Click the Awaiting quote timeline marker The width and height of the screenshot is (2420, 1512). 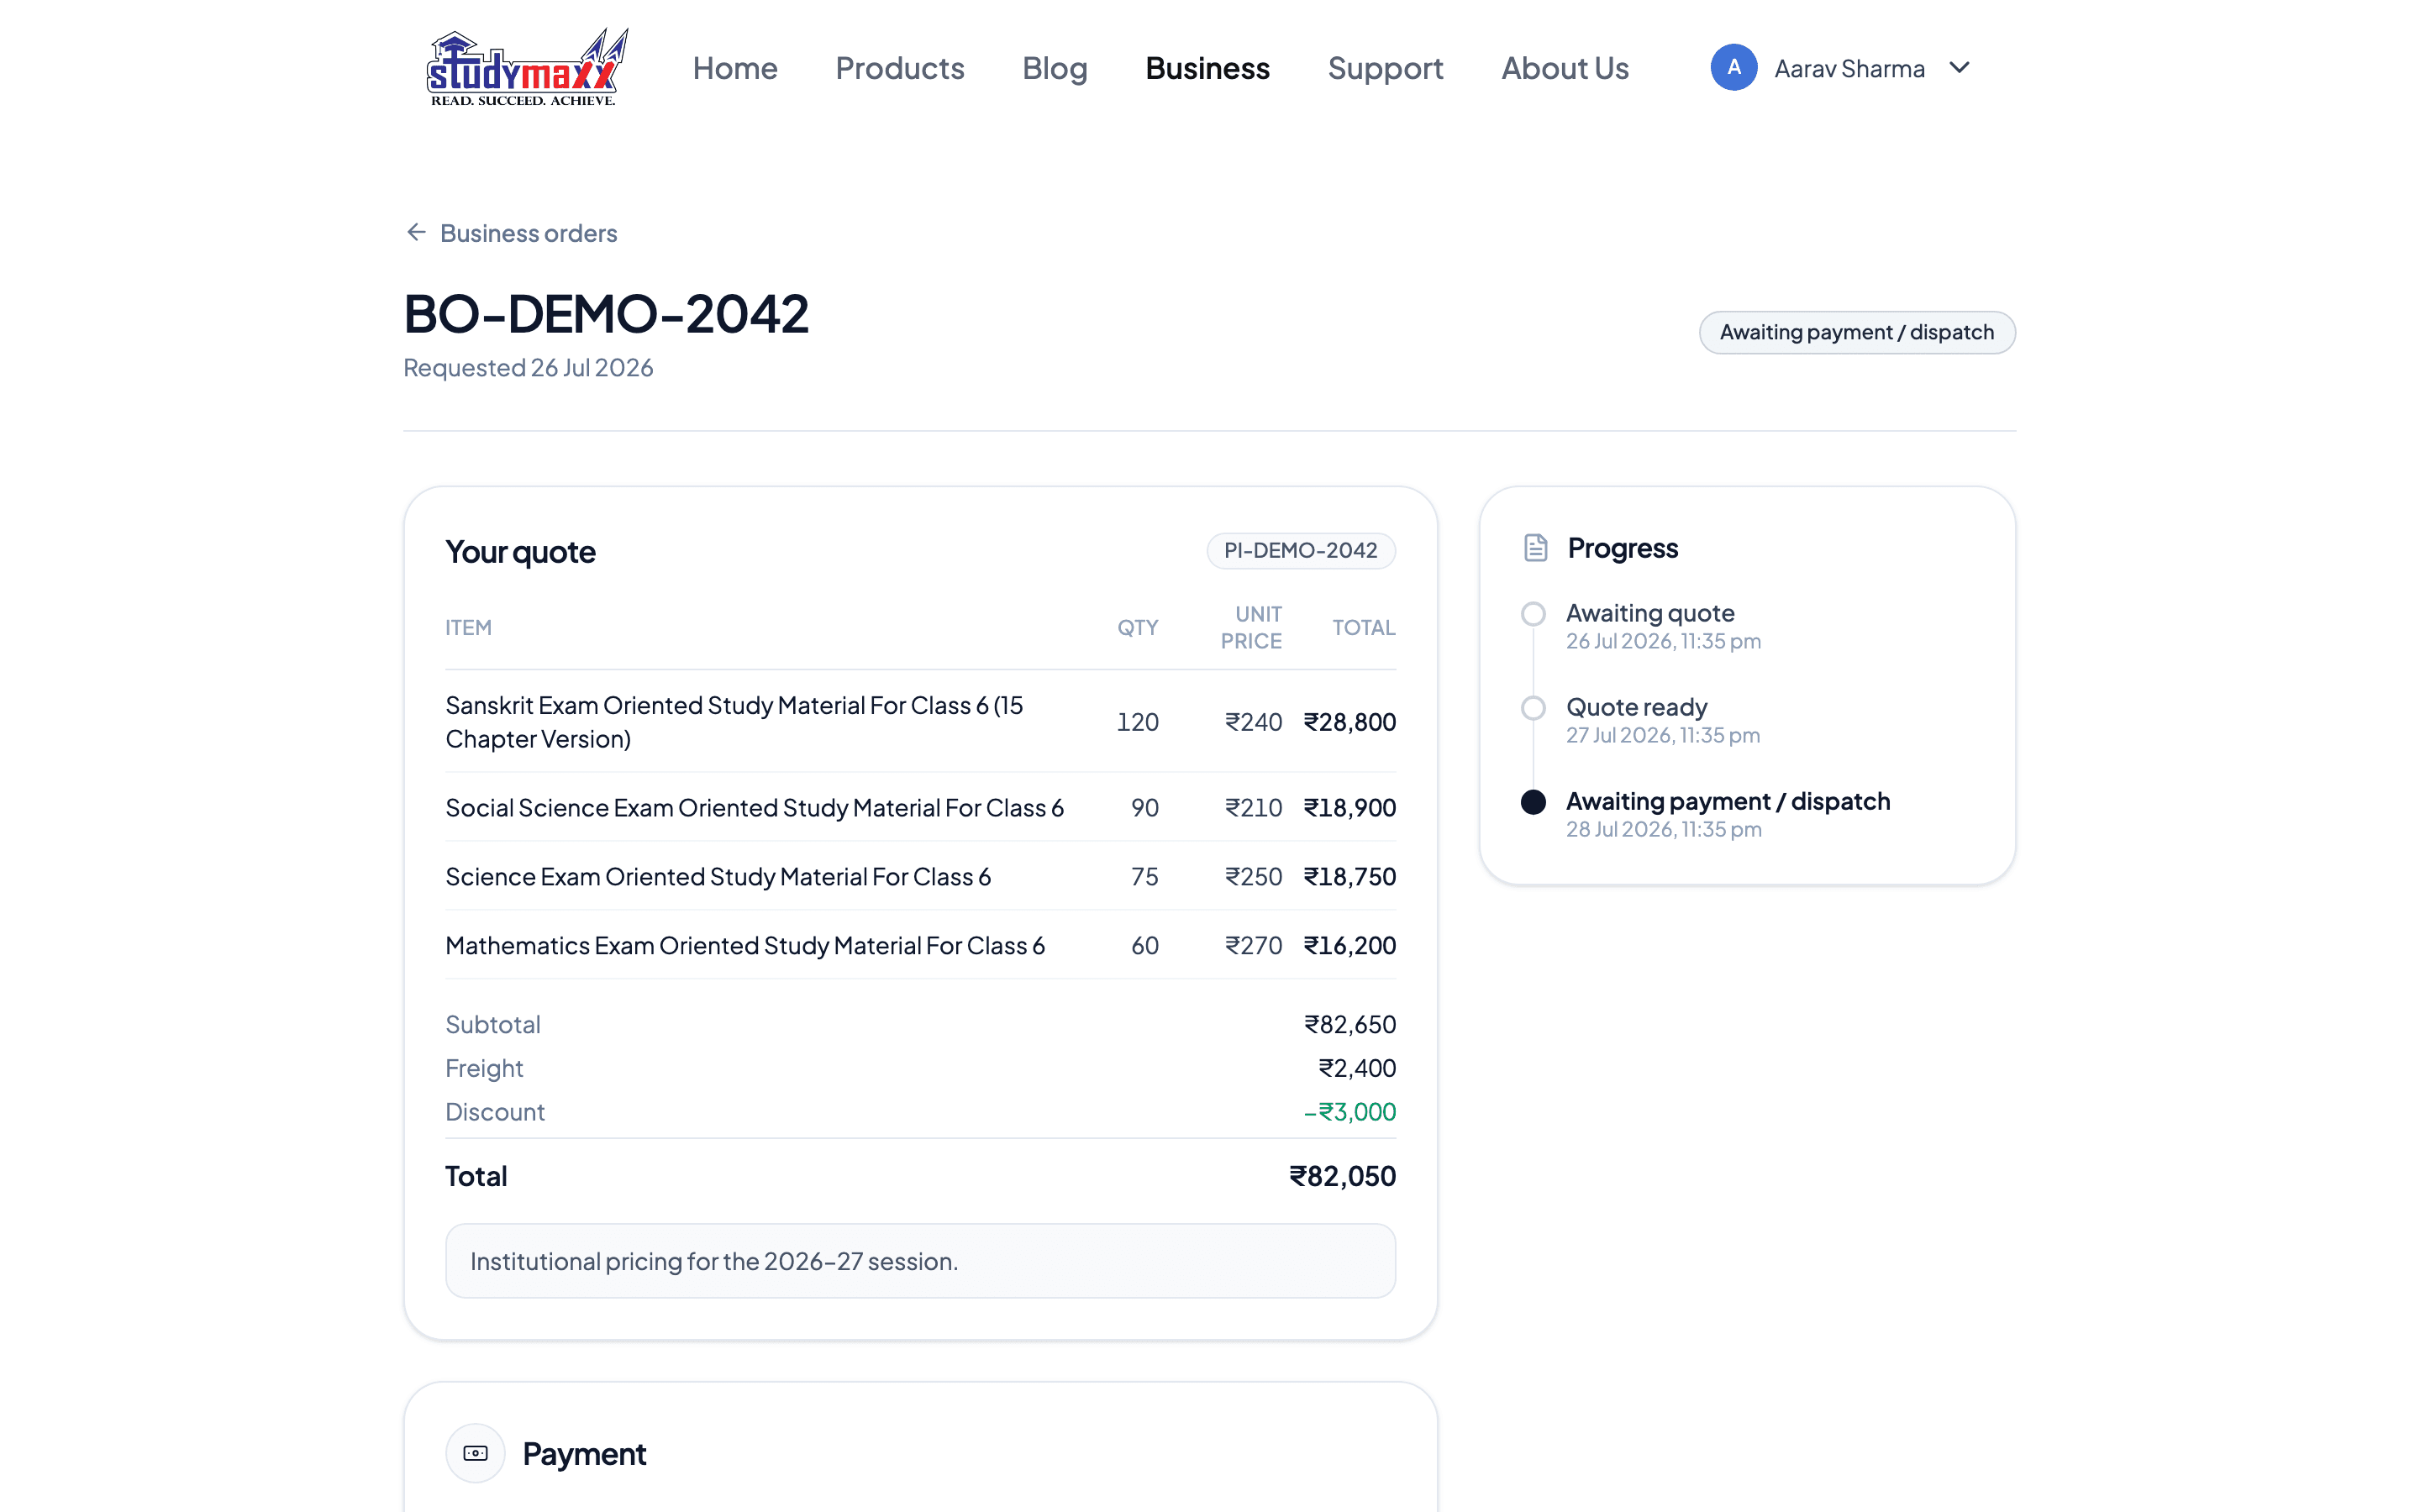tap(1533, 613)
